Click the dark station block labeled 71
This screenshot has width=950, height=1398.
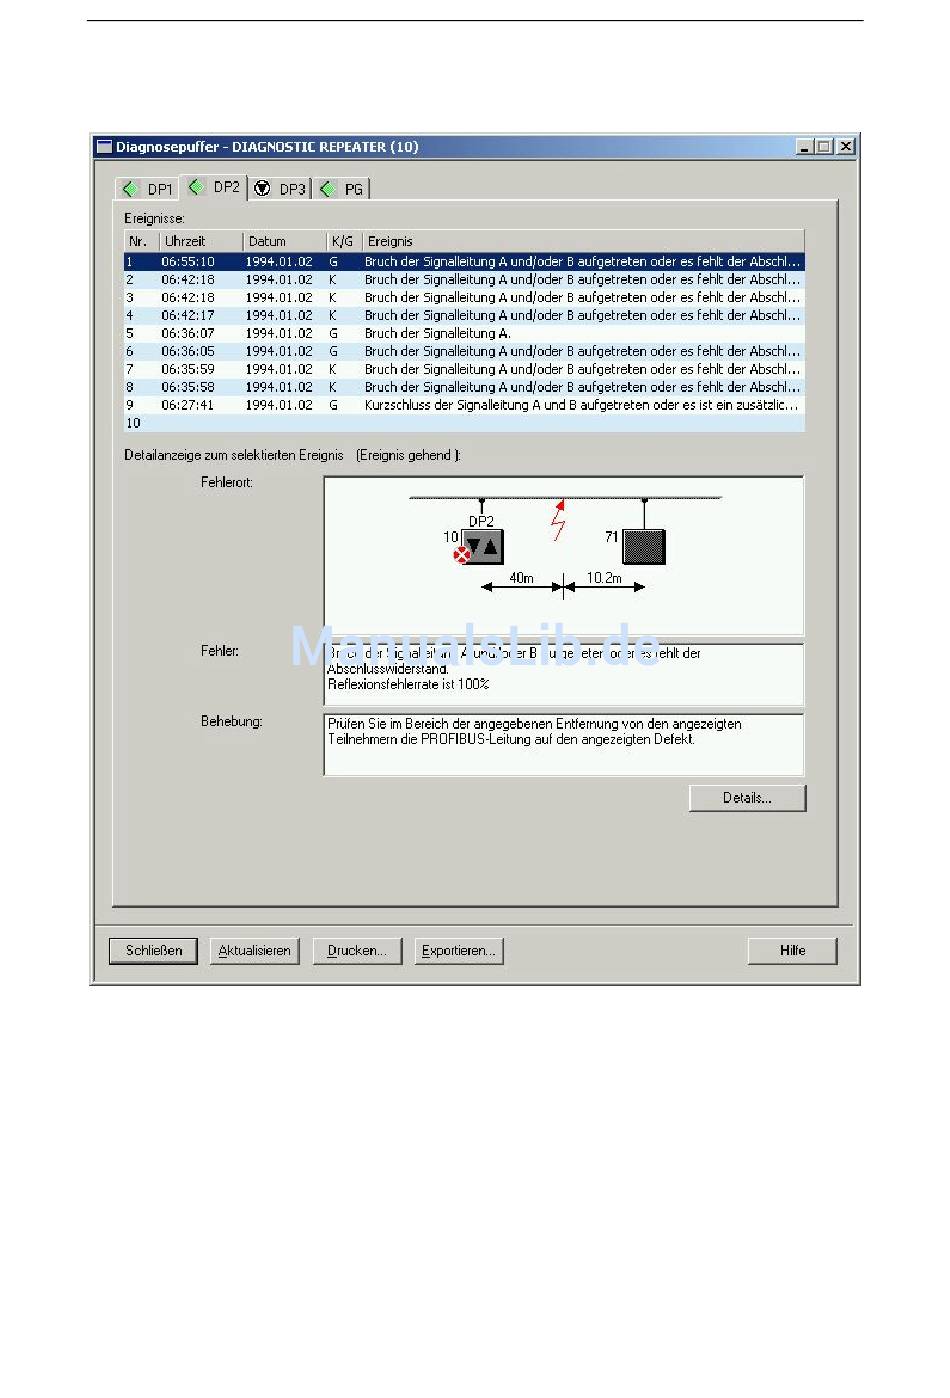(644, 547)
